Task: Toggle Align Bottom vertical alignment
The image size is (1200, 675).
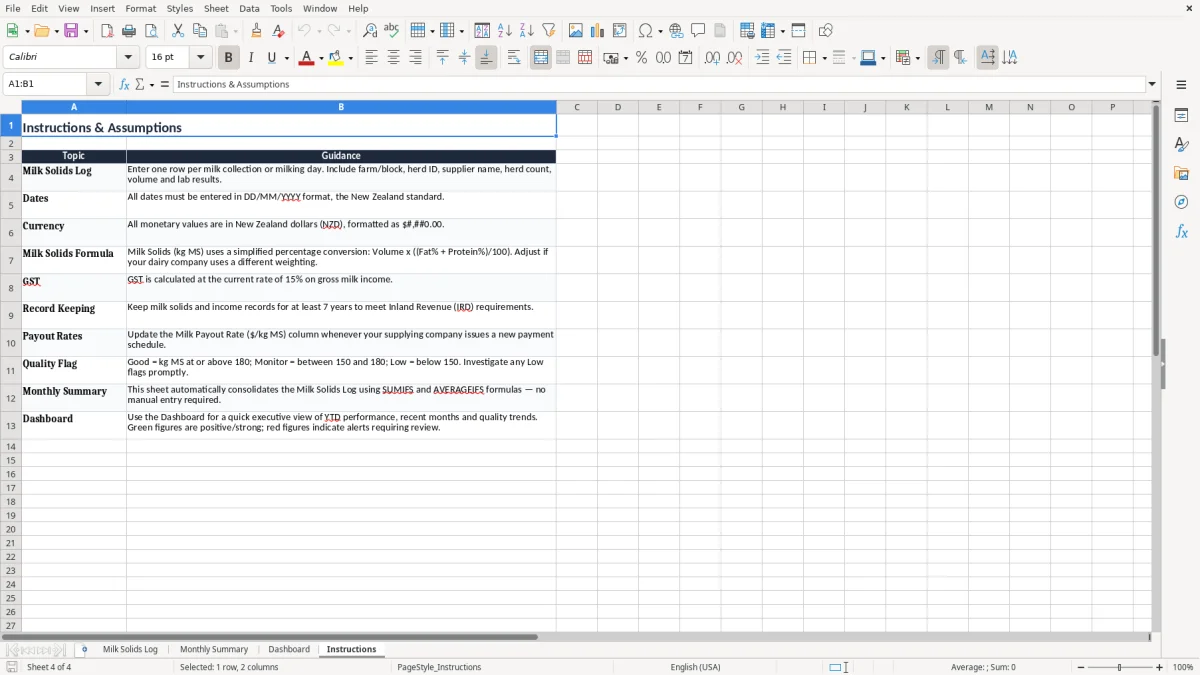Action: [x=486, y=58]
